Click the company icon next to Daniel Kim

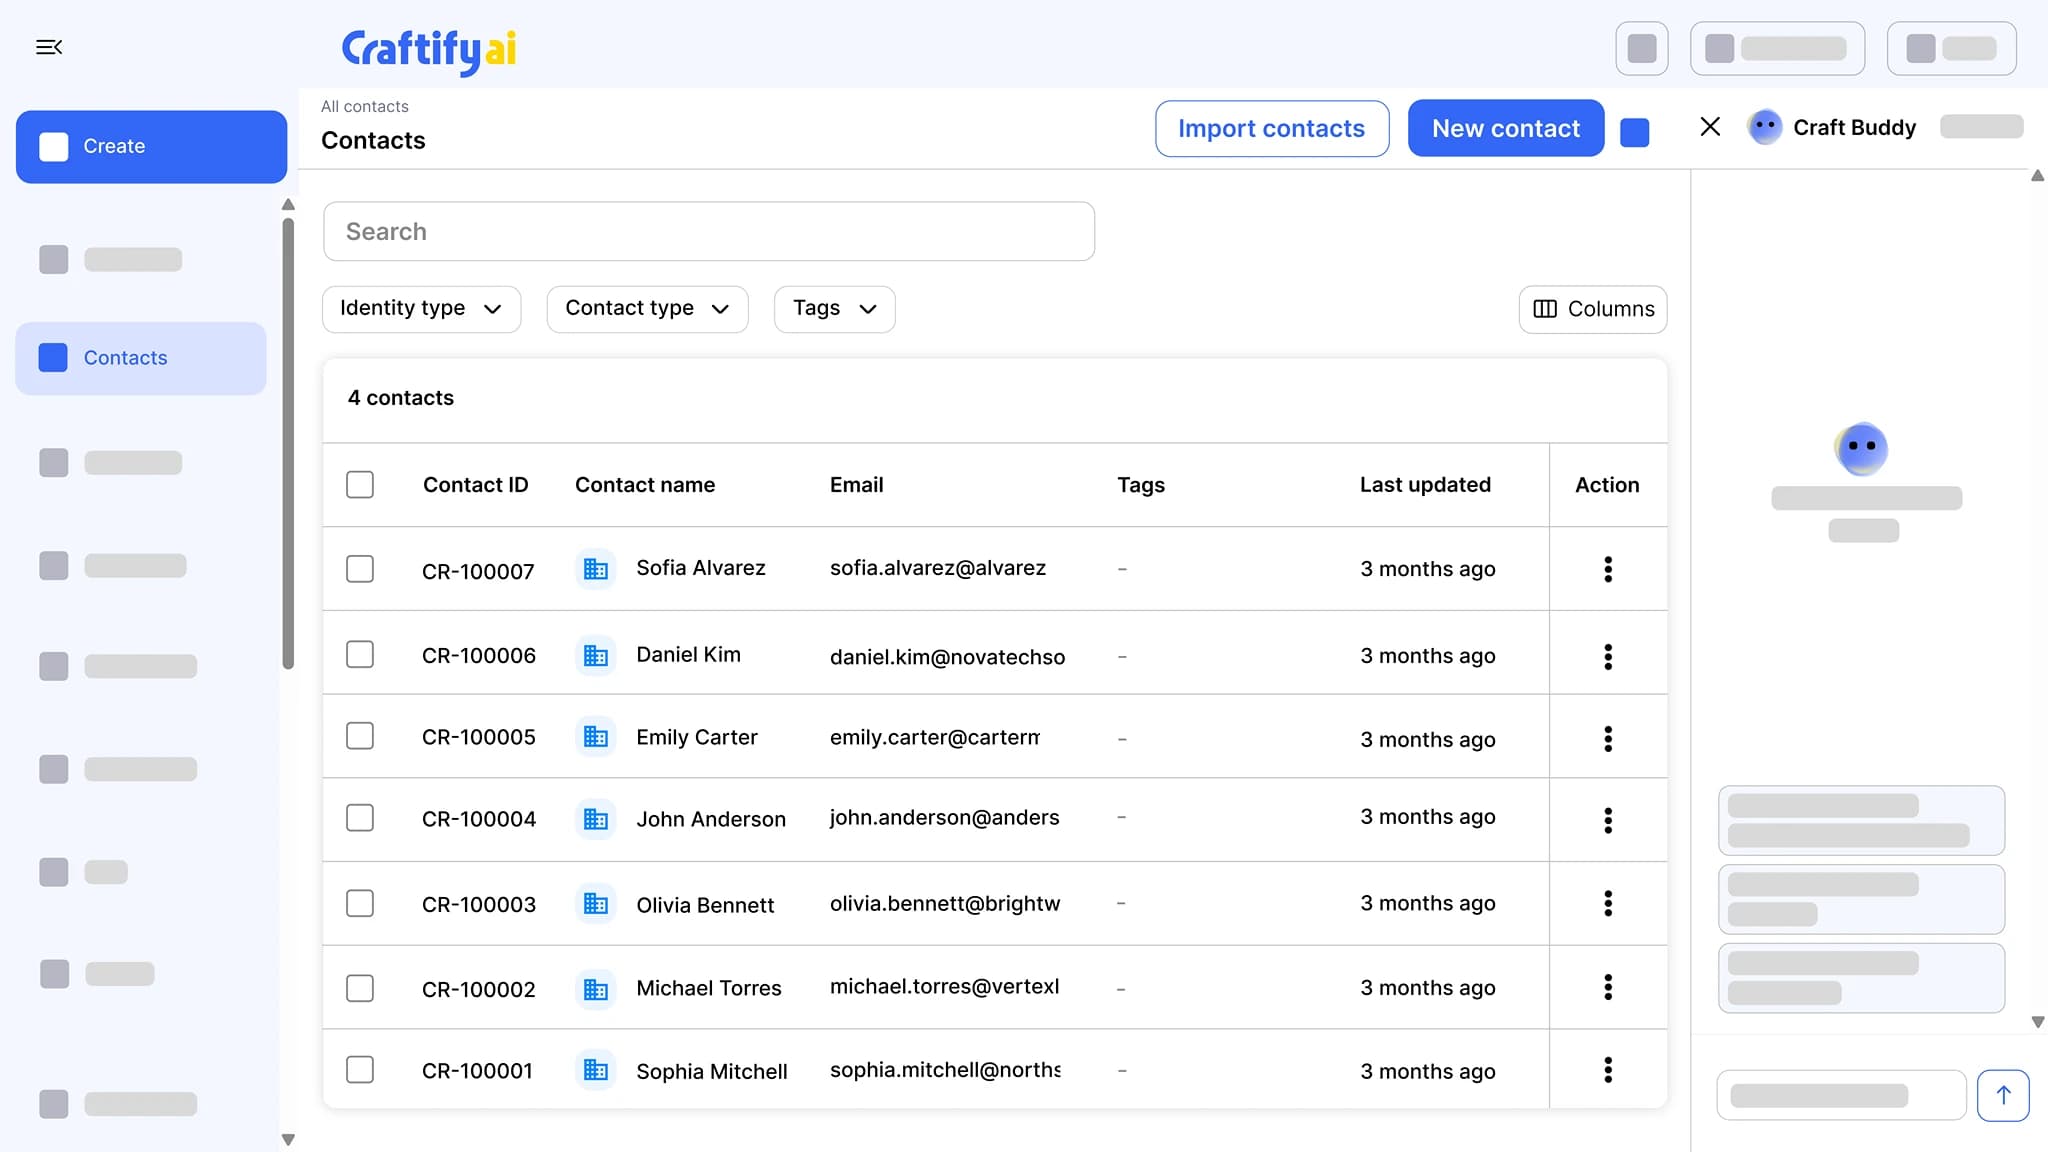click(596, 656)
